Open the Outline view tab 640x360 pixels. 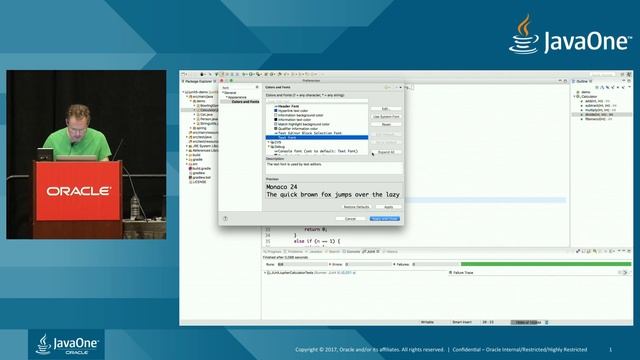(x=581, y=81)
